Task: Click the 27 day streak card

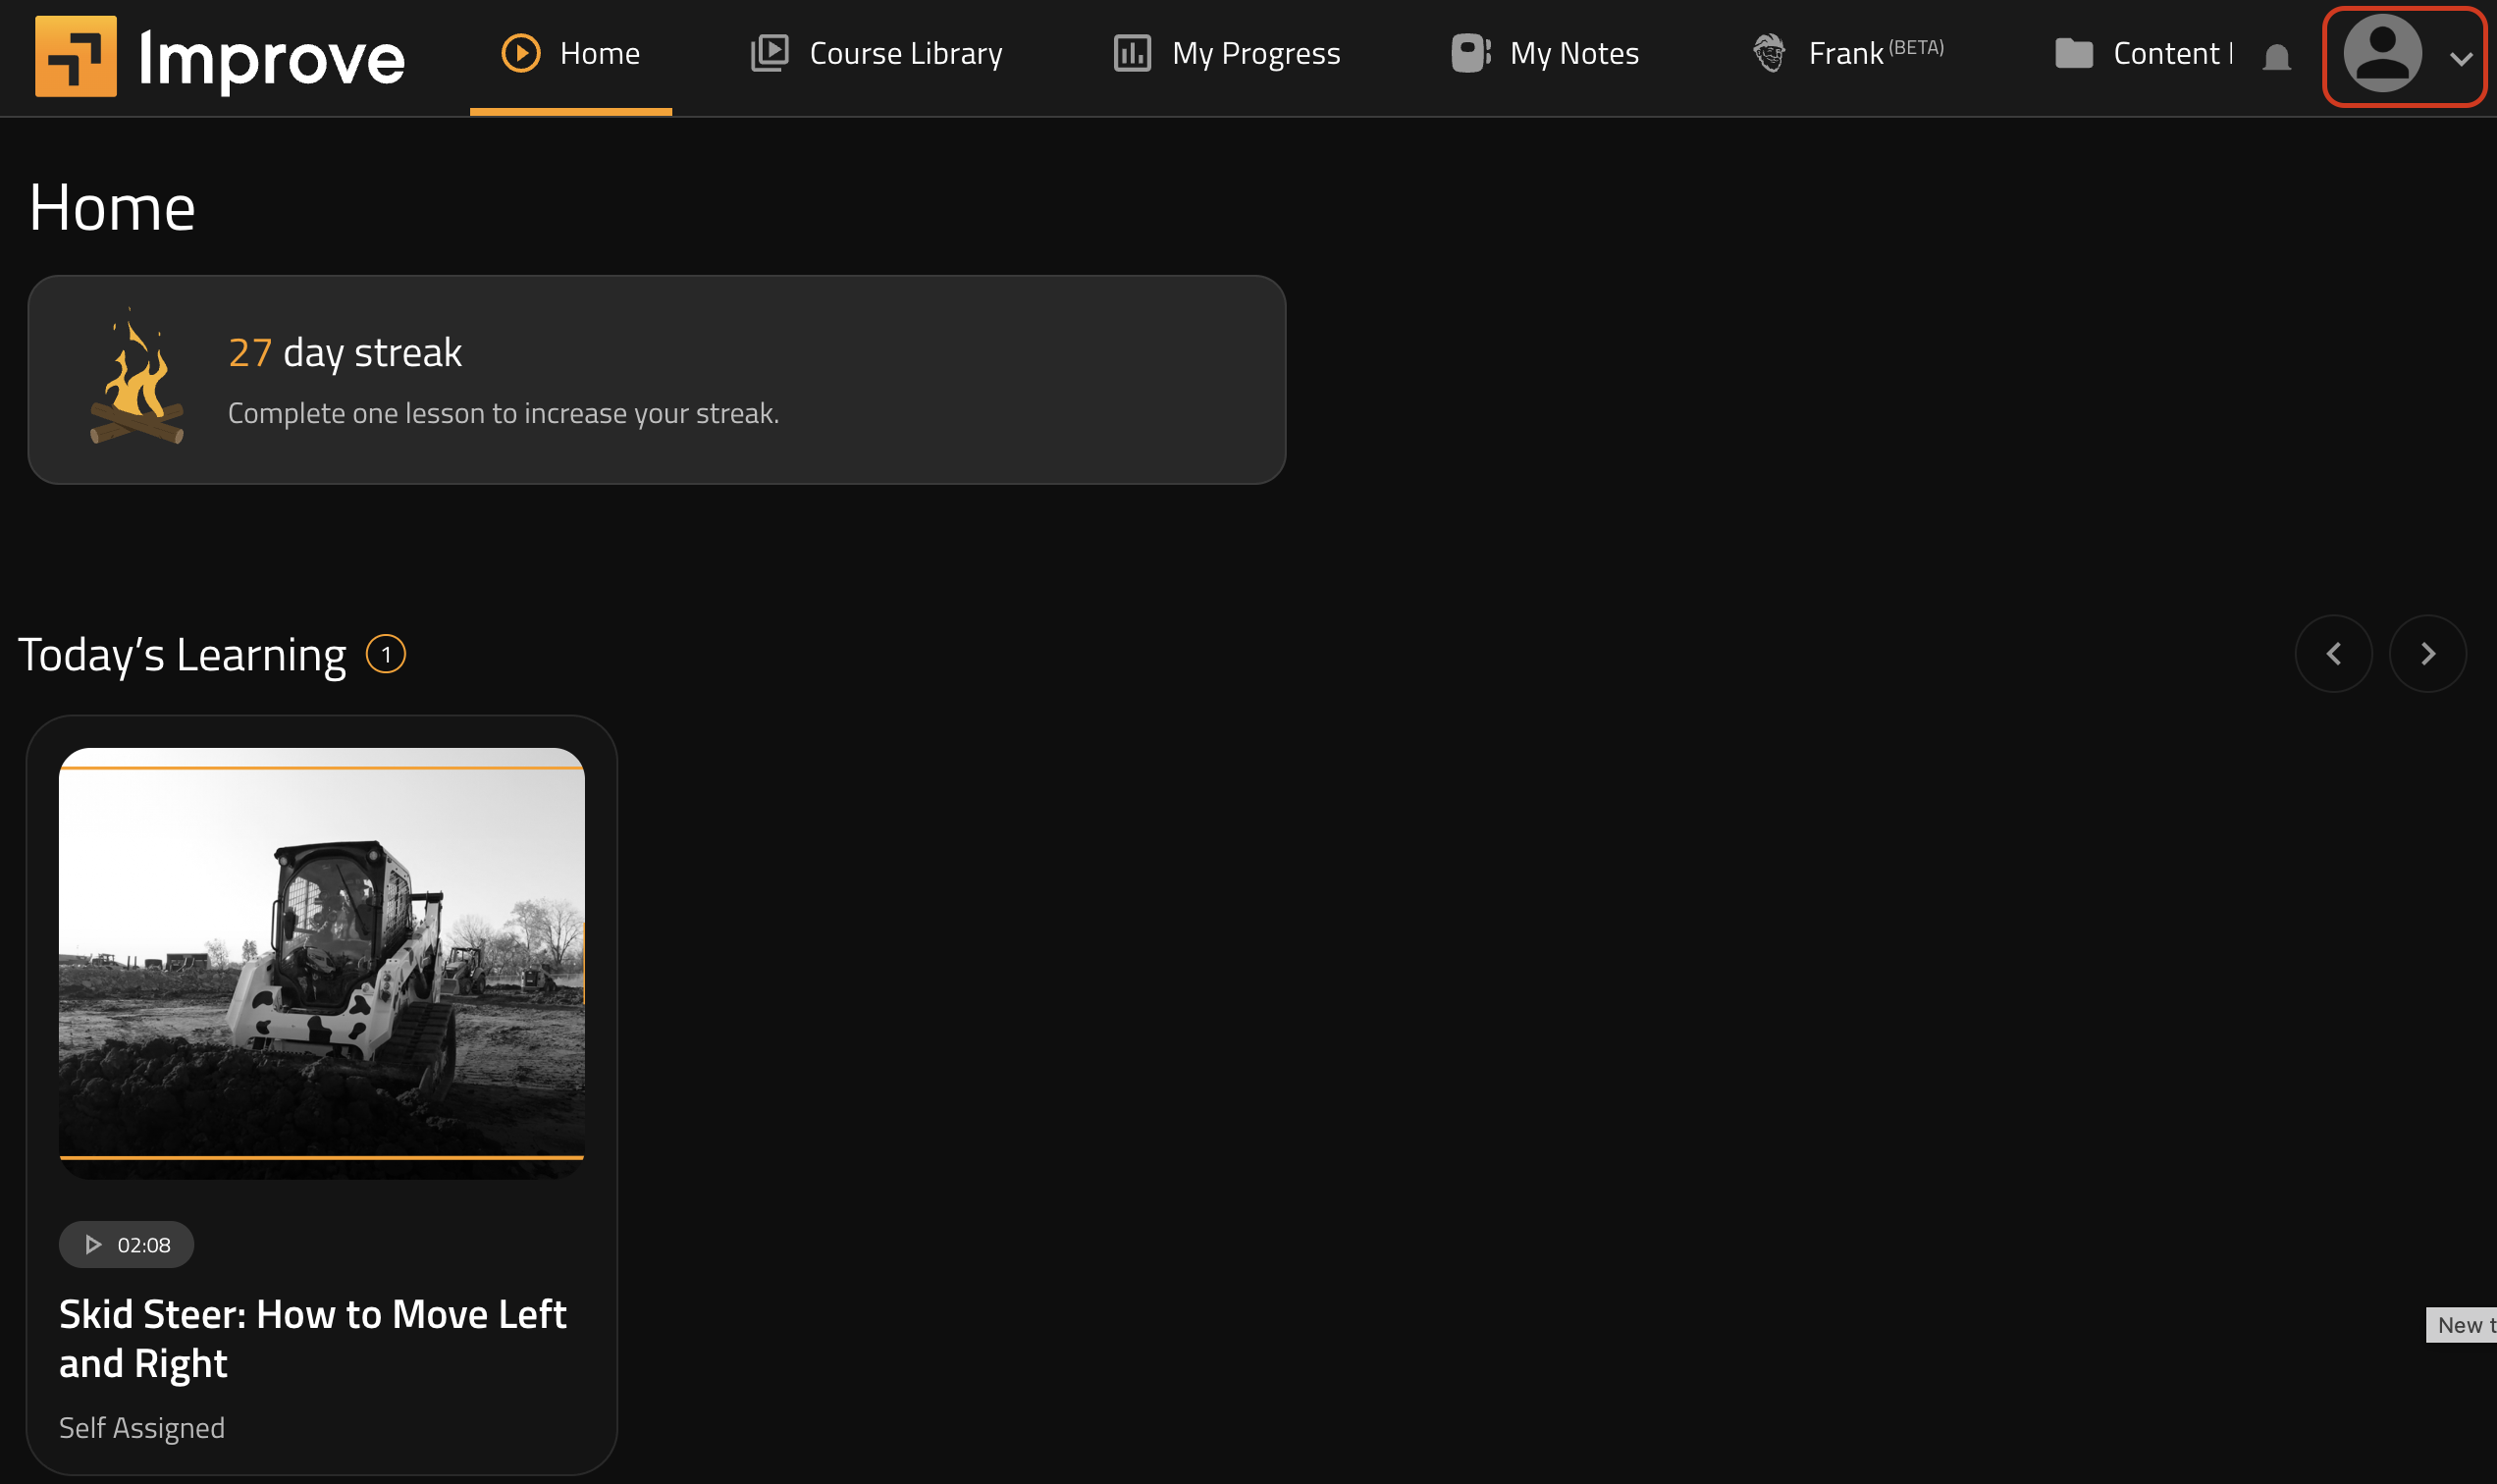Action: point(656,380)
